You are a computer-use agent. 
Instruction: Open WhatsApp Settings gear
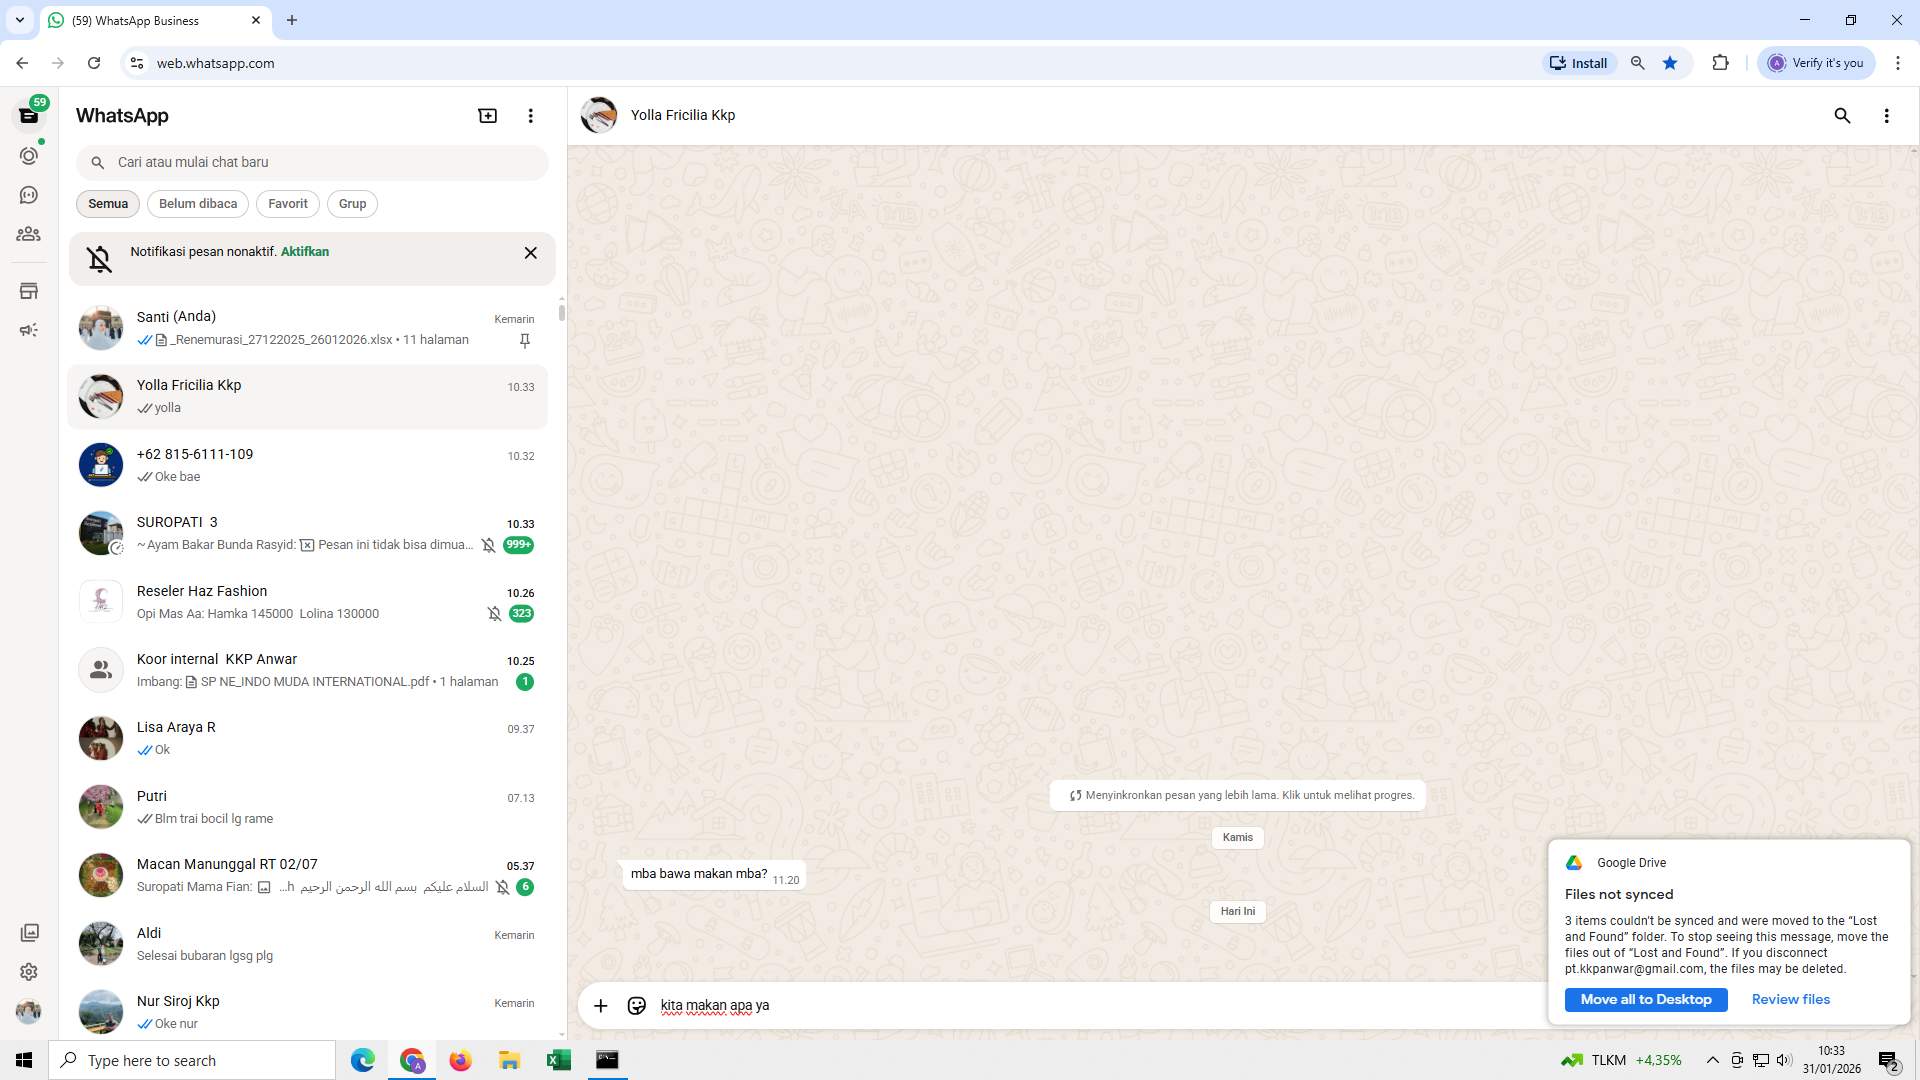point(29,971)
